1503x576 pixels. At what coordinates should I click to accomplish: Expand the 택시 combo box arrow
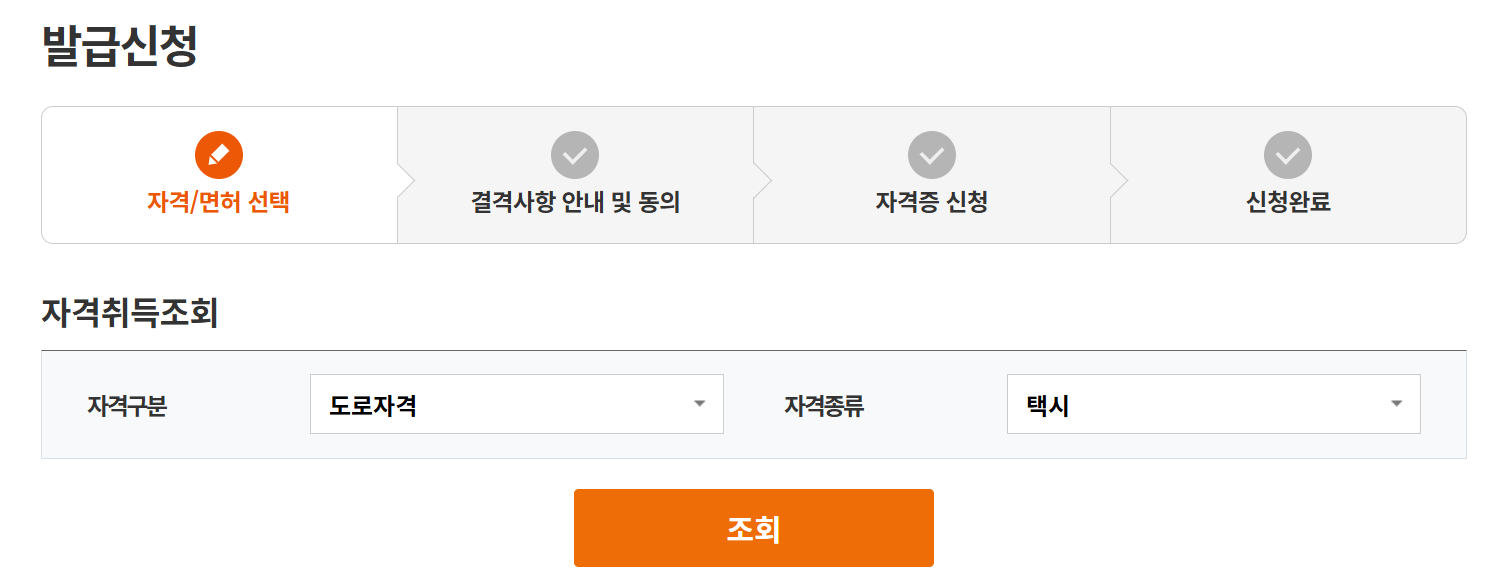point(1397,404)
